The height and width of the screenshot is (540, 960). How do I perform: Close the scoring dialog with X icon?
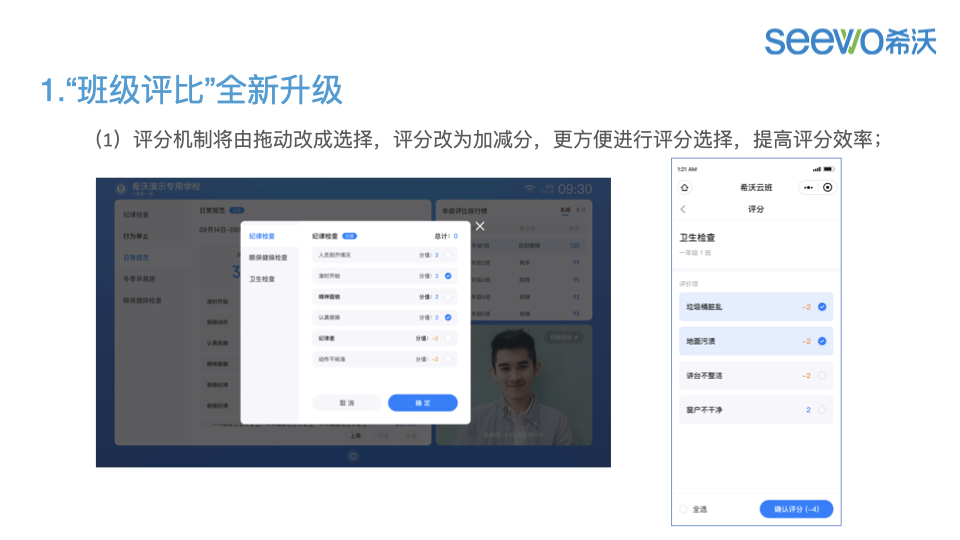click(480, 227)
